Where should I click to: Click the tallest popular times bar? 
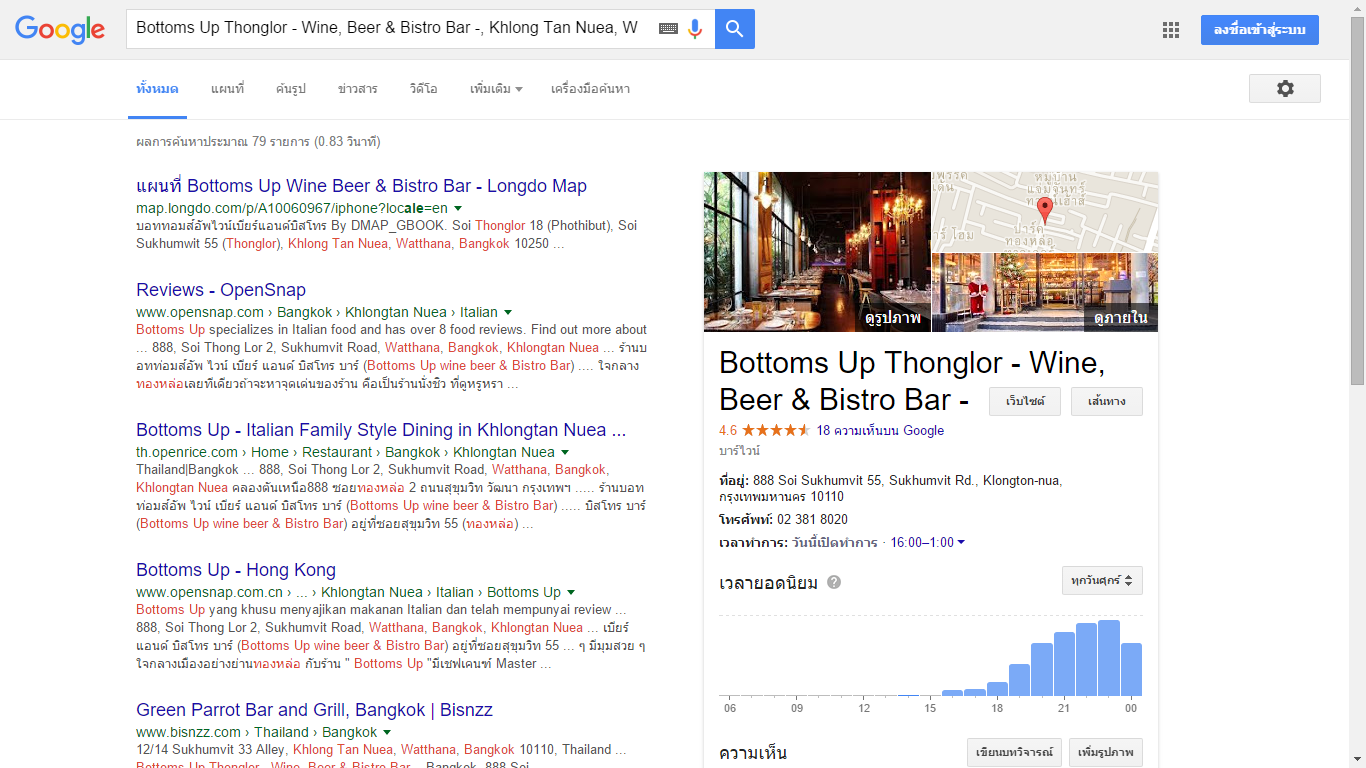[1108, 658]
